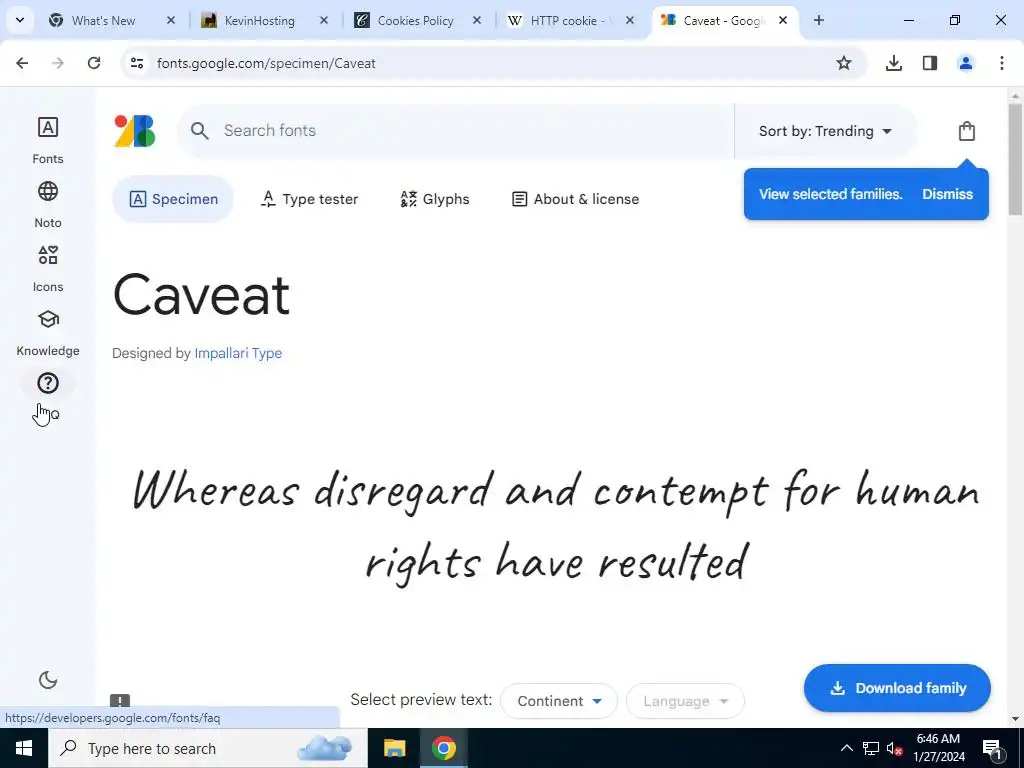
Task: Open the Knowledge section in sidebar
Action: 48,331
